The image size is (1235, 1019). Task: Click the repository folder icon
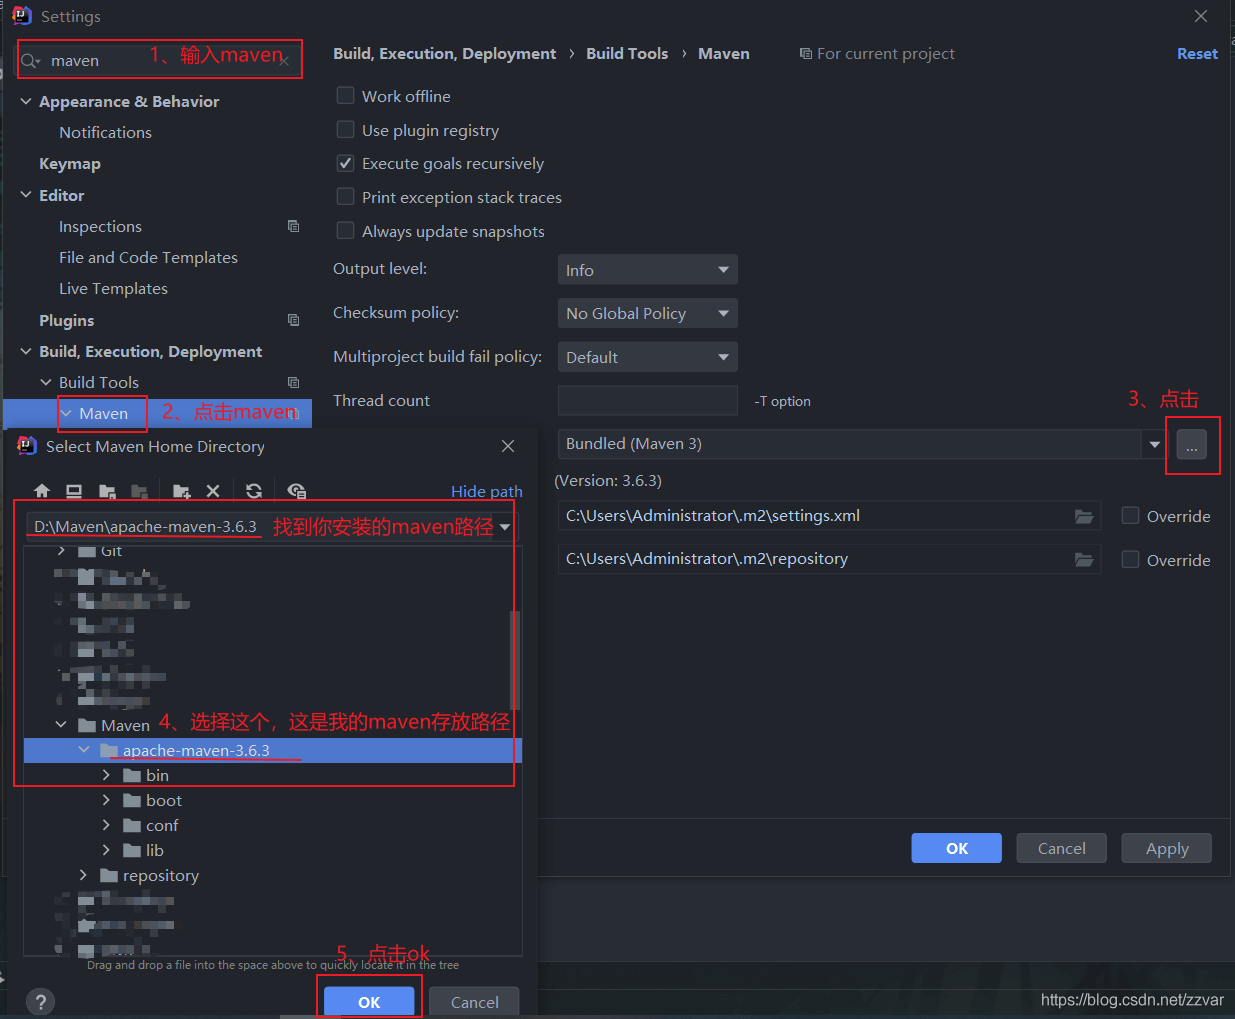[109, 875]
